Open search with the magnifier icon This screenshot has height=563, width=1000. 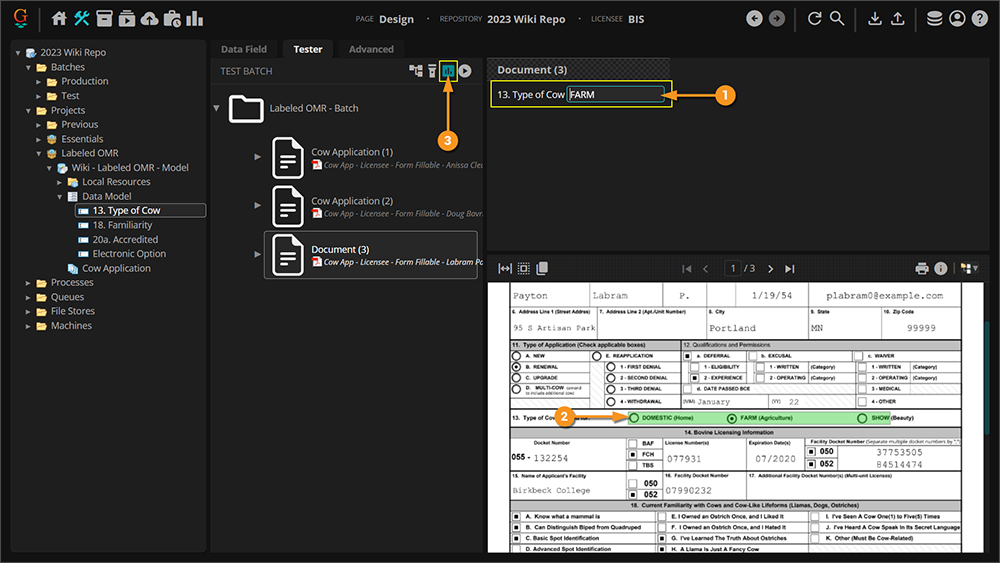click(x=837, y=18)
